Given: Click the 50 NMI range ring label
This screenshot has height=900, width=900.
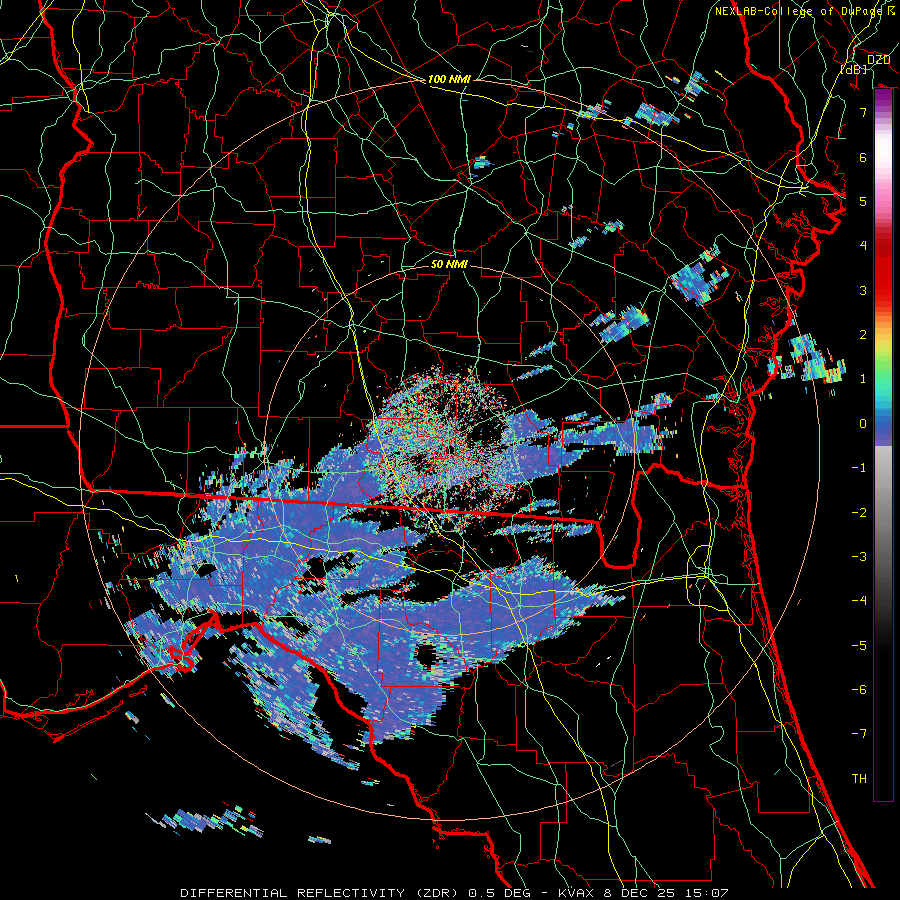Looking at the screenshot, I should (449, 264).
